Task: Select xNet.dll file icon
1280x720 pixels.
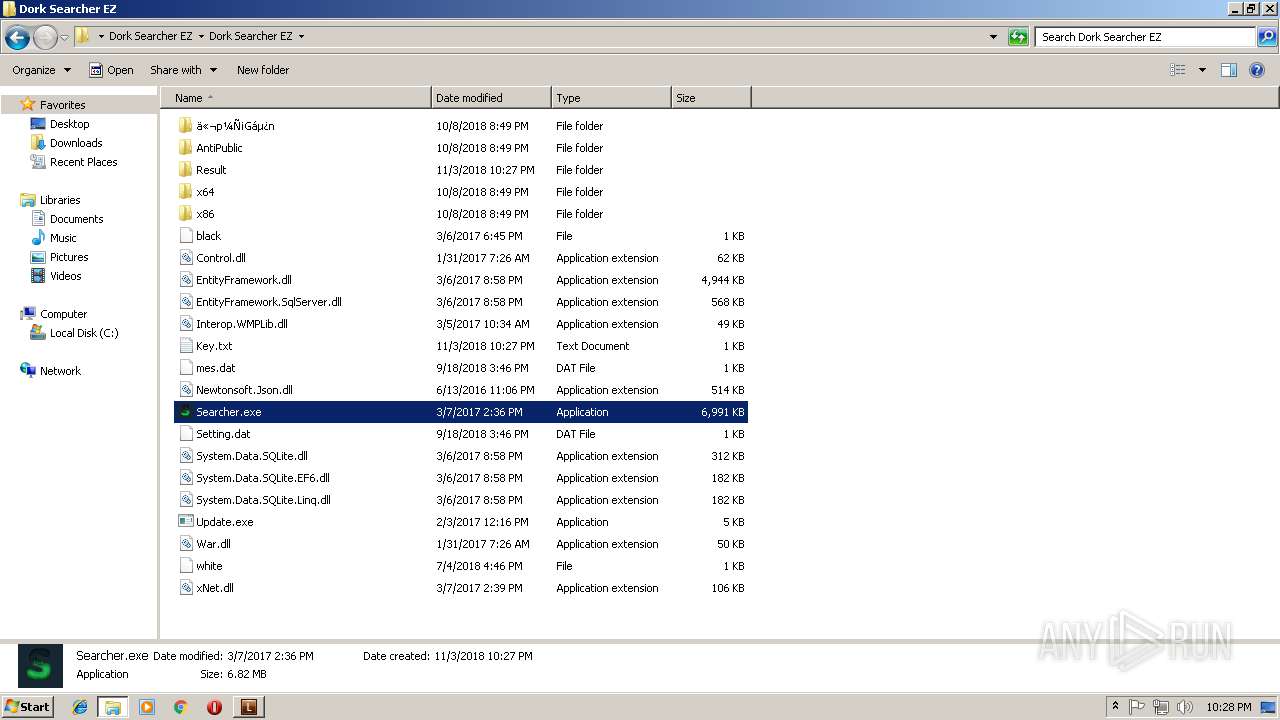Action: coord(185,588)
